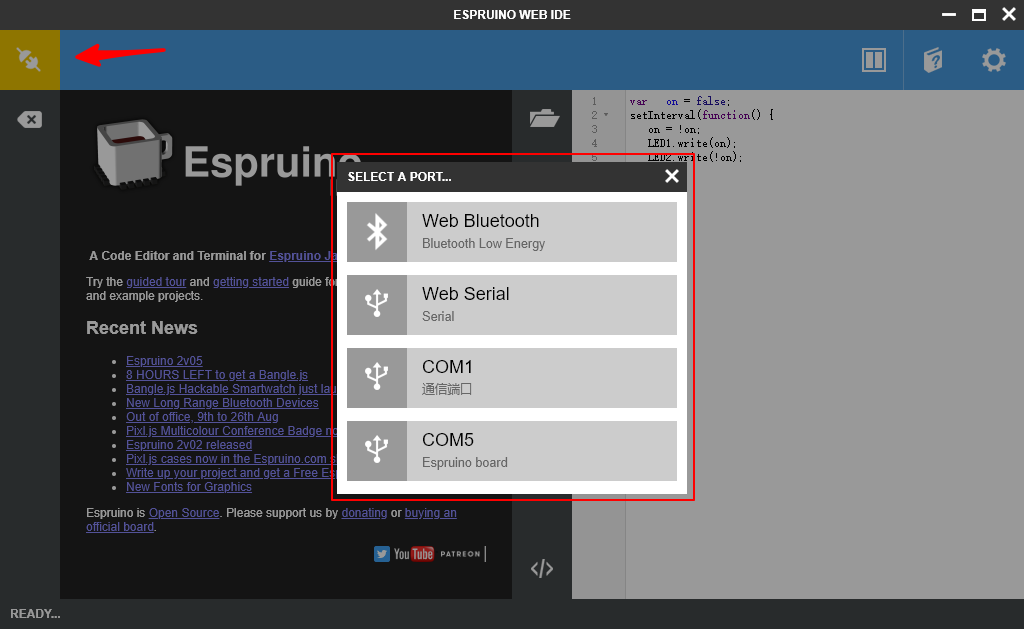Open the help tutorials book icon
This screenshot has width=1024, height=629.
click(933, 59)
